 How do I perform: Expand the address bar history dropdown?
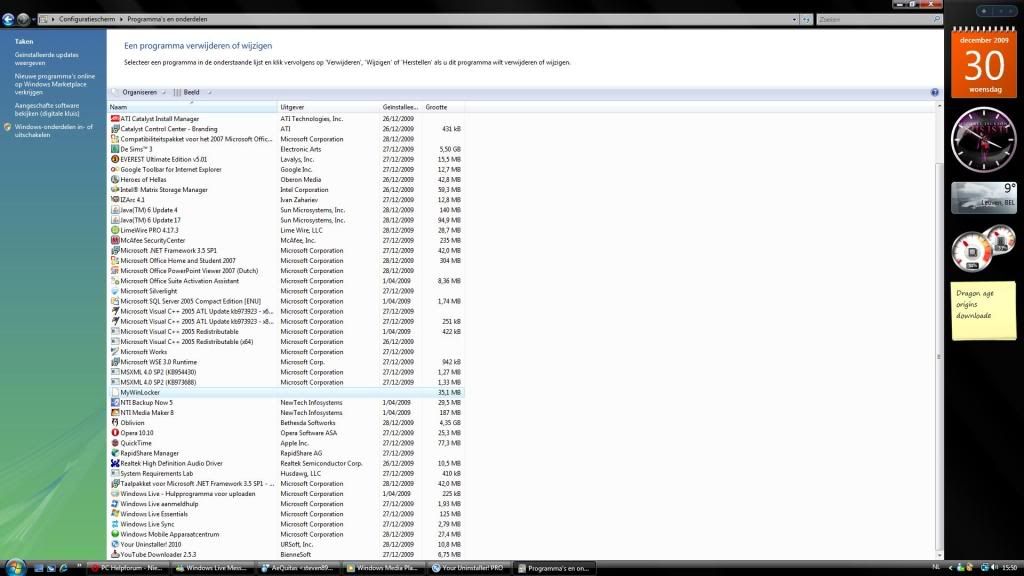(x=793, y=18)
